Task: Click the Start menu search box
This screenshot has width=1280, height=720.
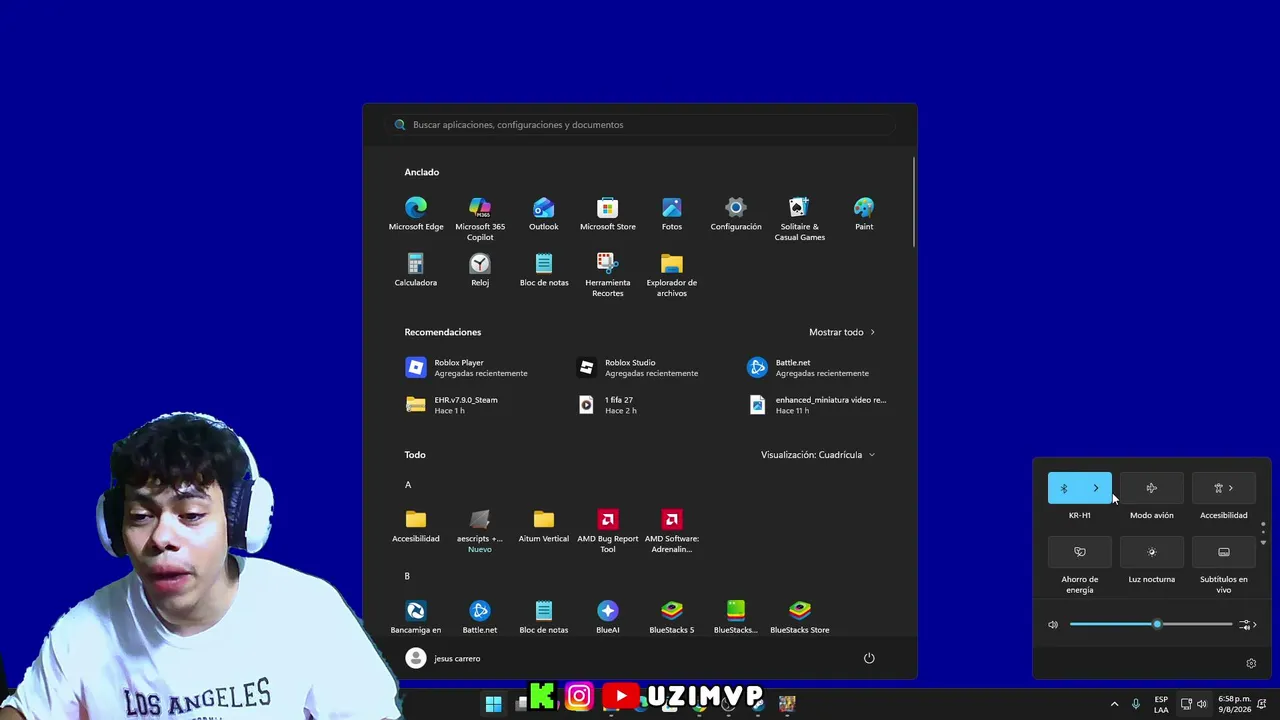Action: click(640, 125)
